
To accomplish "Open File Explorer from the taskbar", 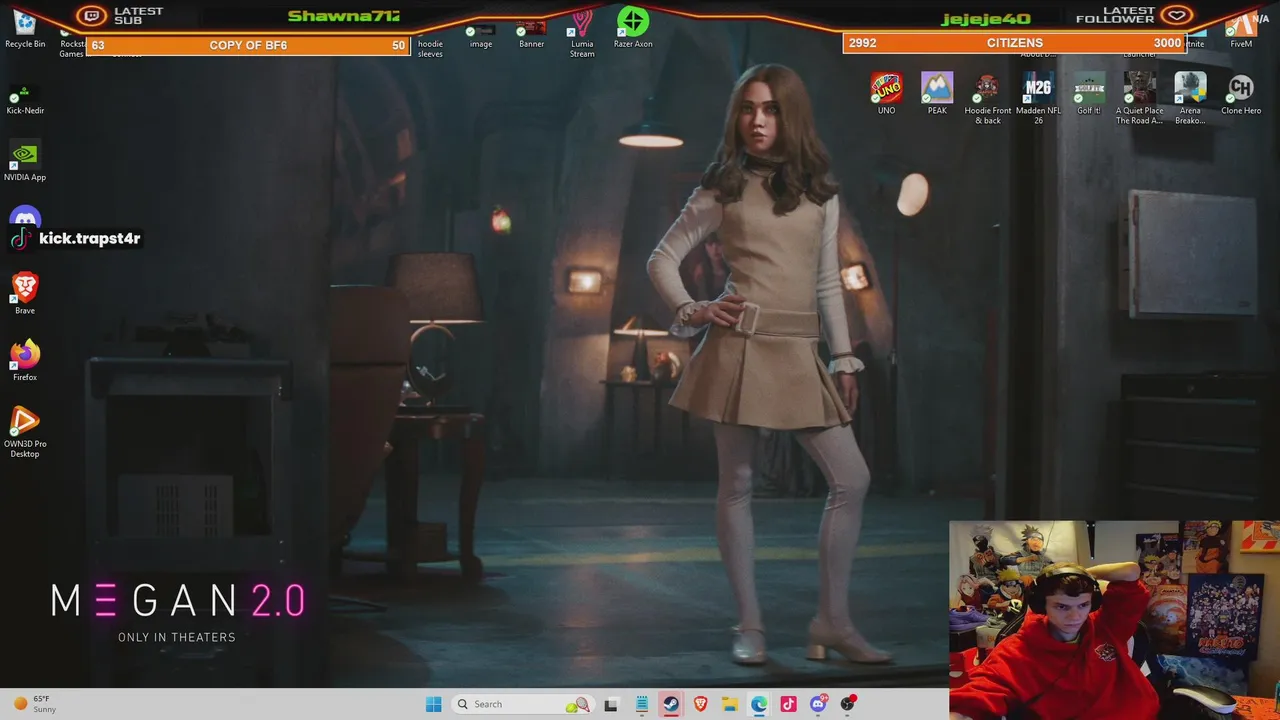I will 730,704.
